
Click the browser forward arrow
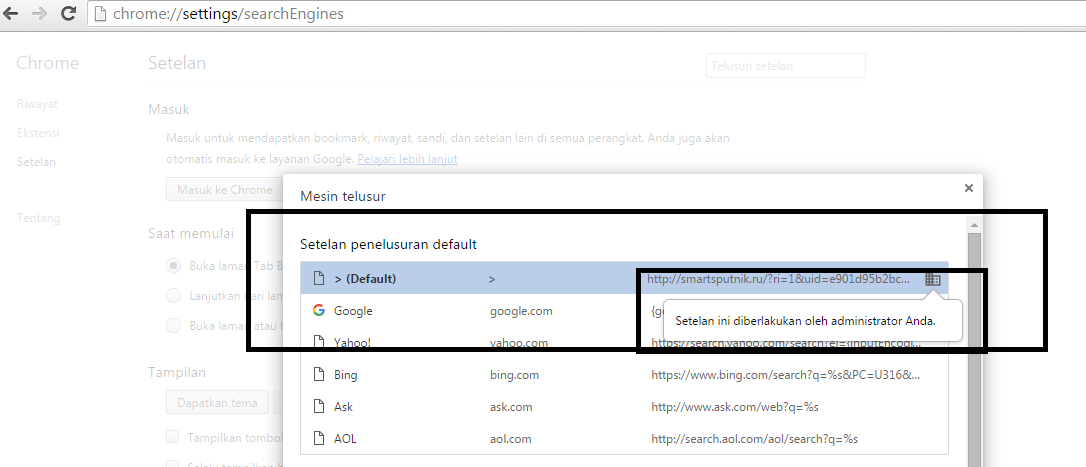[39, 13]
